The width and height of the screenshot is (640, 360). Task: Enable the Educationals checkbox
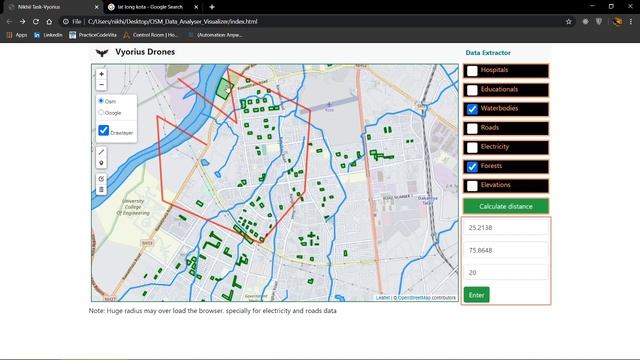472,90
